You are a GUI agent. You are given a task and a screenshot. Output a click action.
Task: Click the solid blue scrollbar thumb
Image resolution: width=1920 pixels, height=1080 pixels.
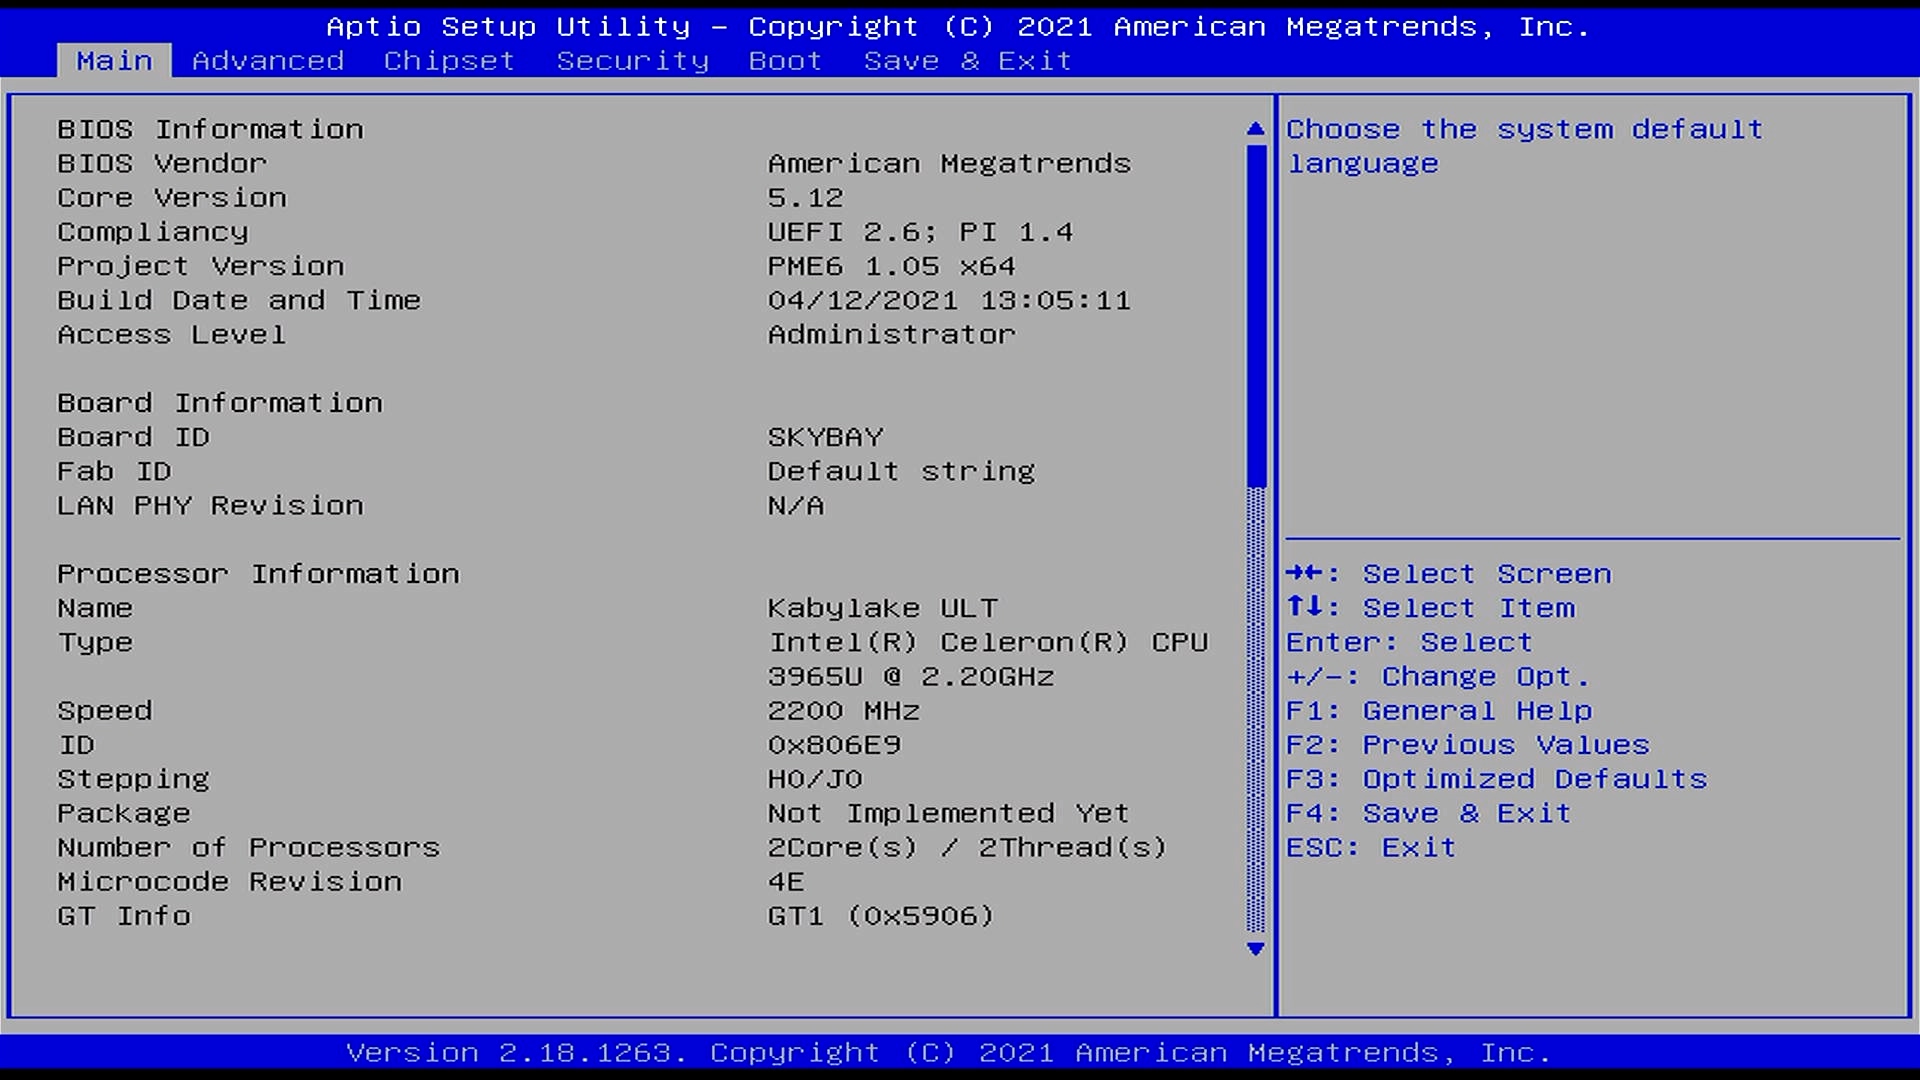pyautogui.click(x=1256, y=315)
